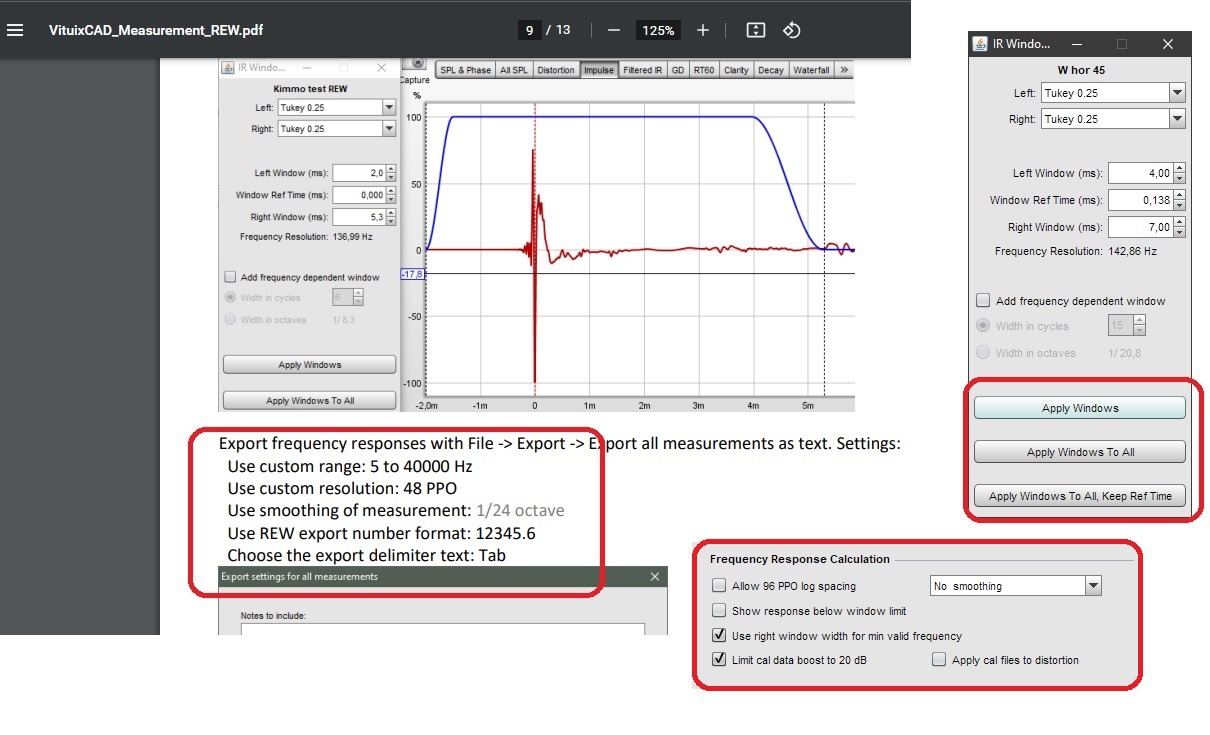The image size is (1210, 735).
Task: Show more graph tabs with » arrow
Action: 844,70
